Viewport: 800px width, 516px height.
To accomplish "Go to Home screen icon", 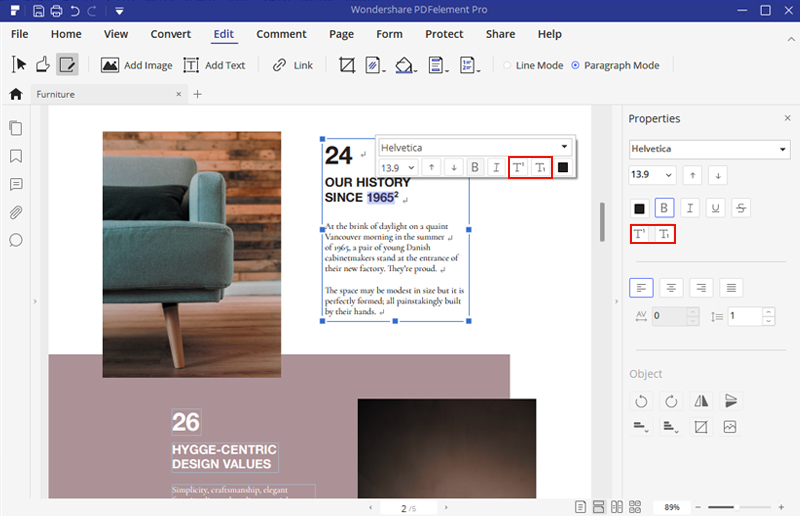I will point(16,94).
